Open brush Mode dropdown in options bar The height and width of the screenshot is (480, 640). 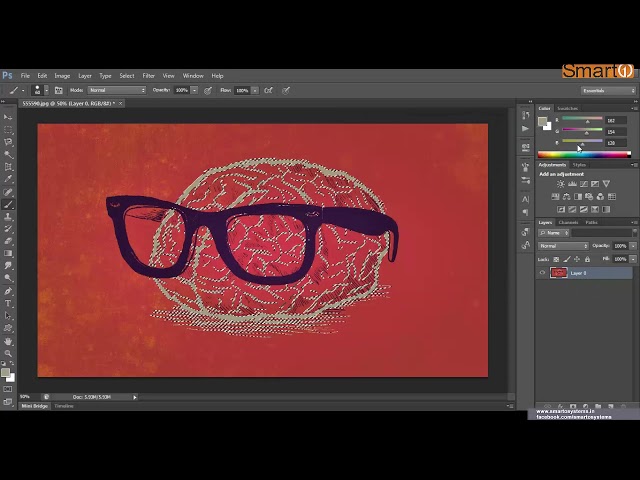117,90
